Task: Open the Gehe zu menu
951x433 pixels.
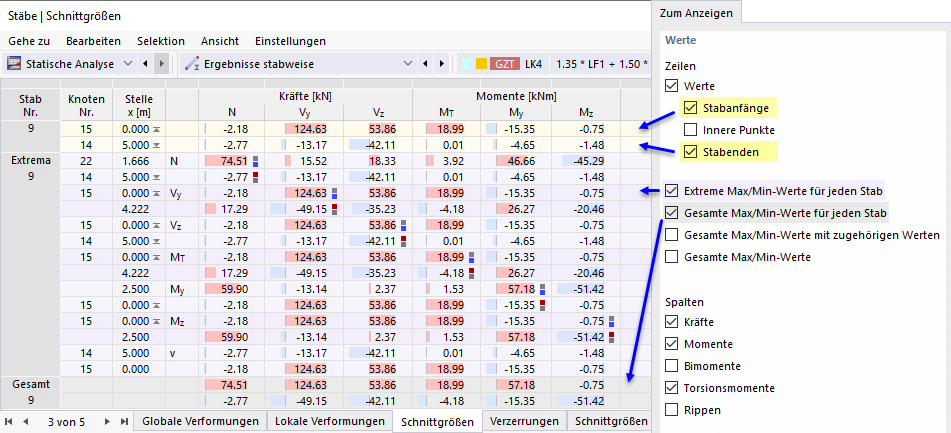Action: [29, 41]
